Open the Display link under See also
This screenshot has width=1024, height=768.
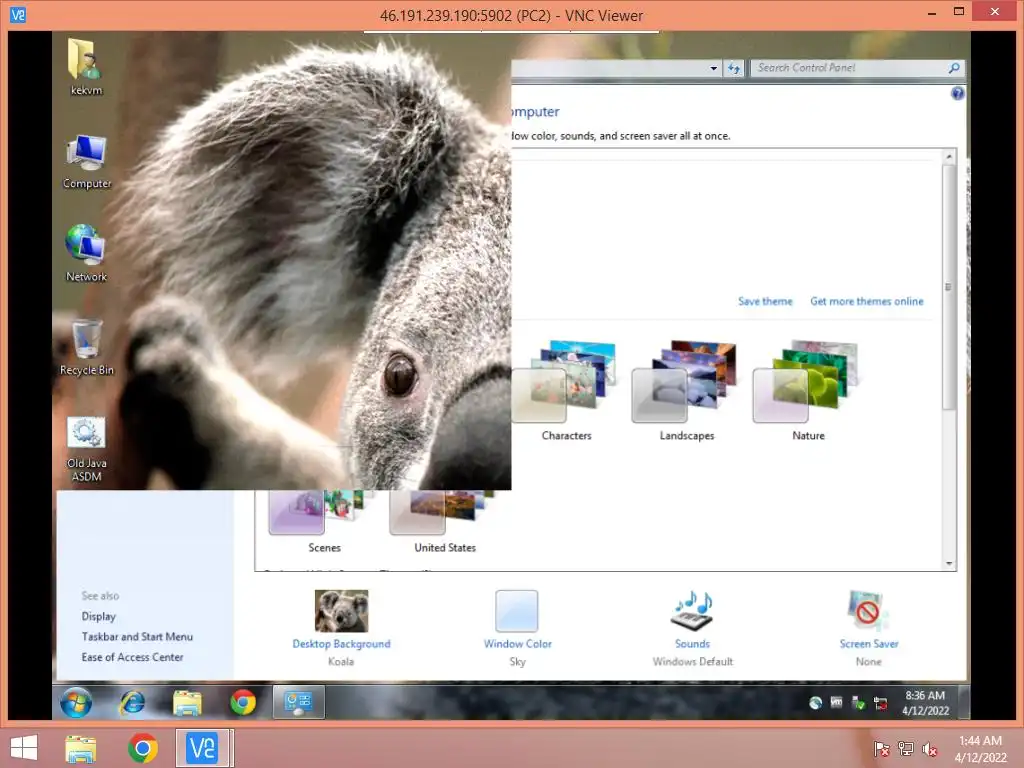click(x=99, y=616)
